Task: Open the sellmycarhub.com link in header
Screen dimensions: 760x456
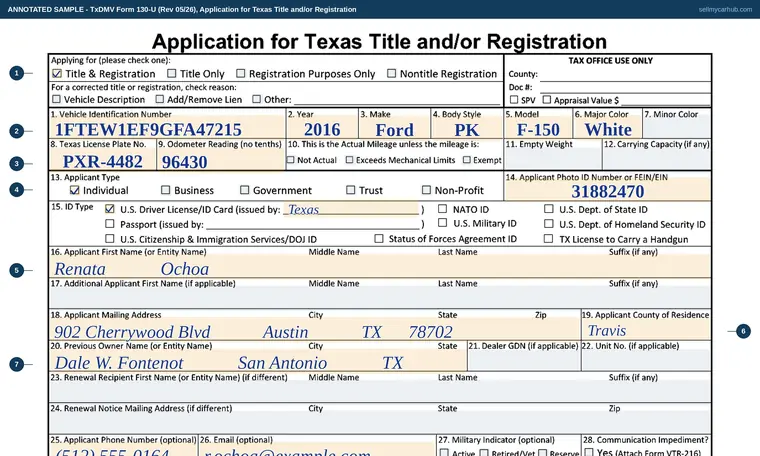Action: click(x=725, y=9)
